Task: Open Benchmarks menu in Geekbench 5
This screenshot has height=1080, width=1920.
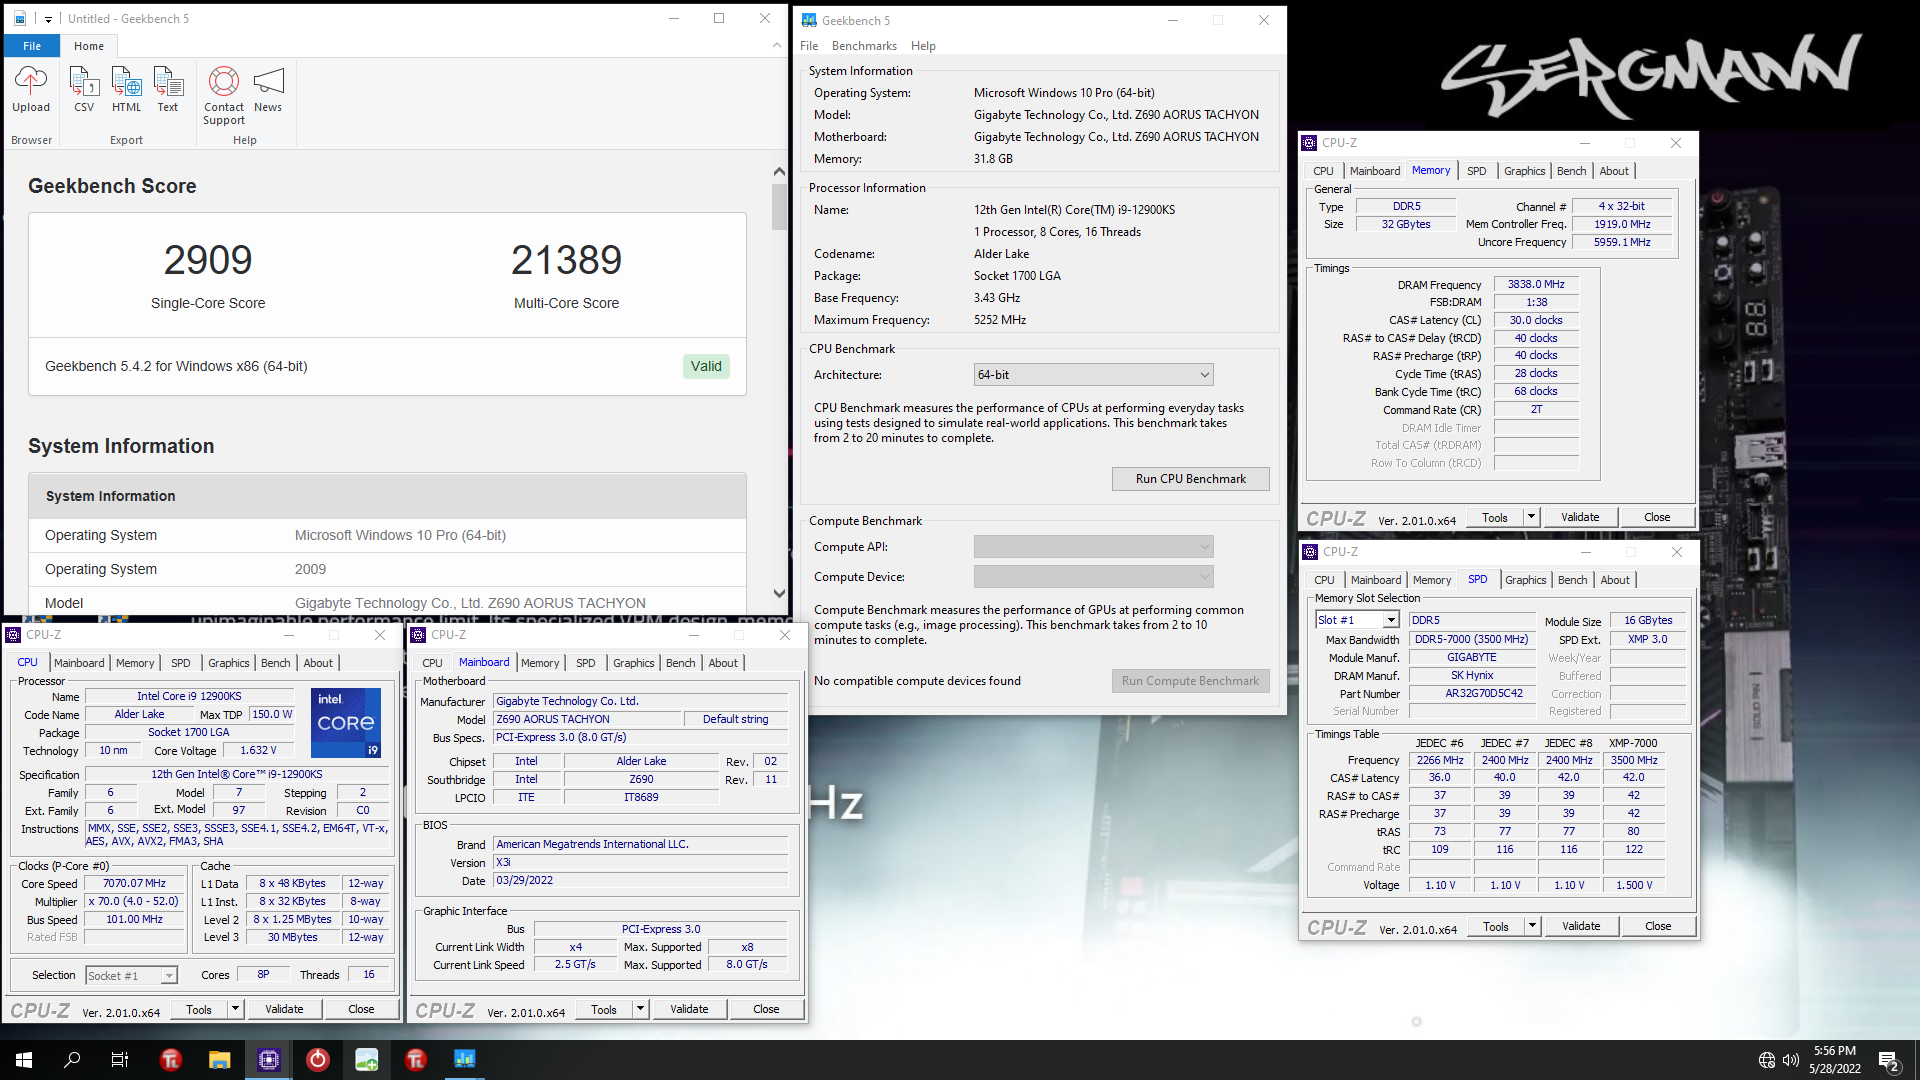Action: (864, 46)
